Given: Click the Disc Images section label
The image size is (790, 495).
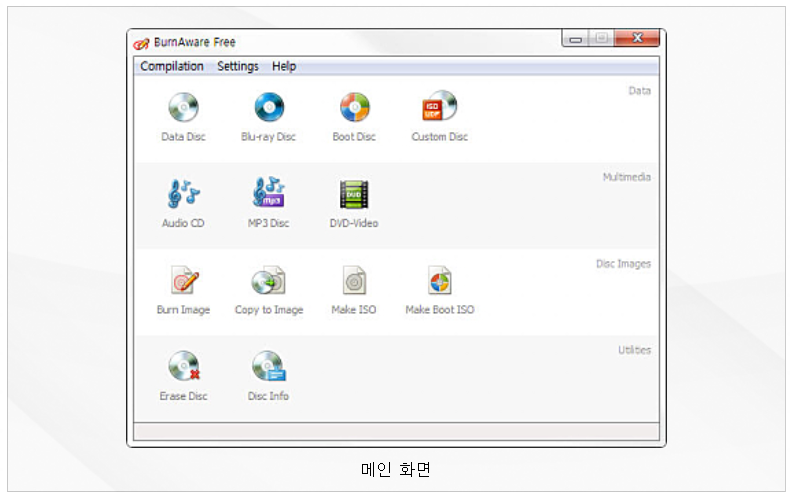Looking at the screenshot, I should pos(623,264).
